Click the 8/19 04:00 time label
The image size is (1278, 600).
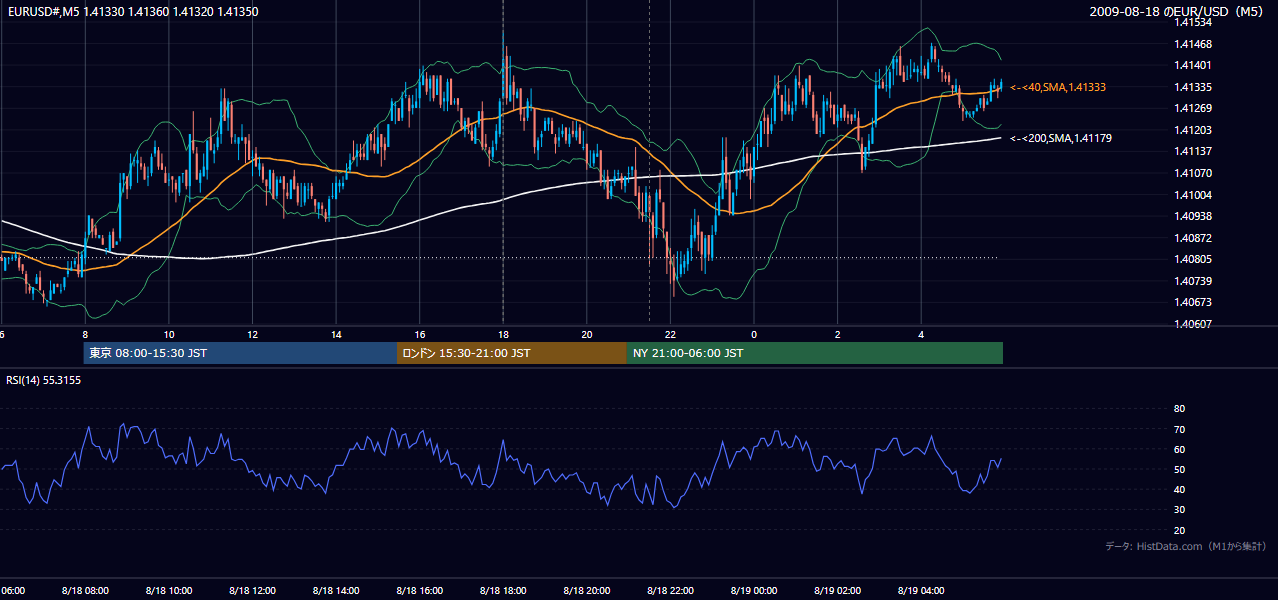point(921,590)
